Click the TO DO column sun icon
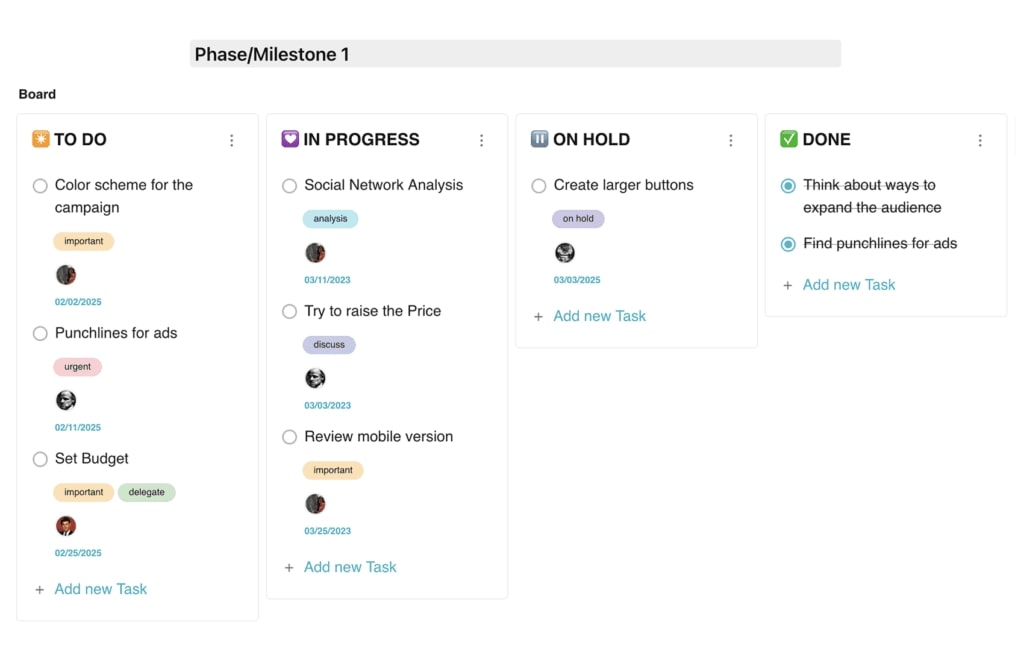The height and width of the screenshot is (663, 1024). pos(41,139)
